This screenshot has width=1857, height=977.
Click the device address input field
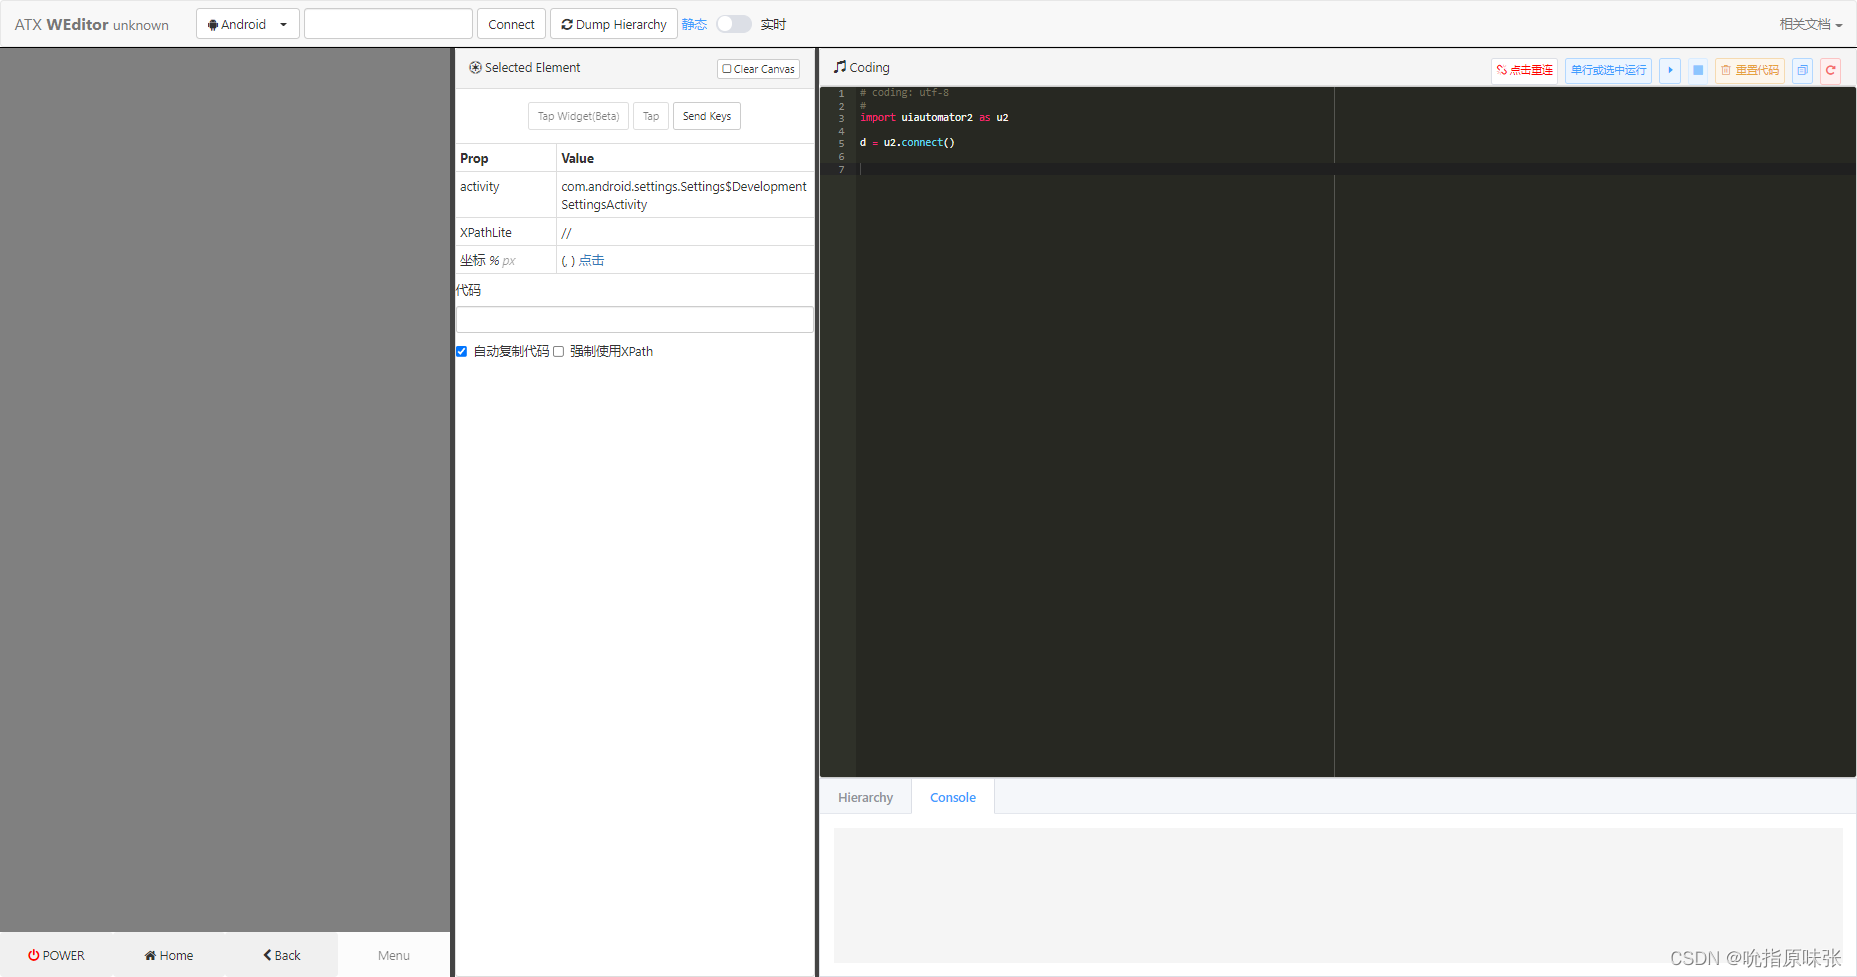[x=388, y=23]
